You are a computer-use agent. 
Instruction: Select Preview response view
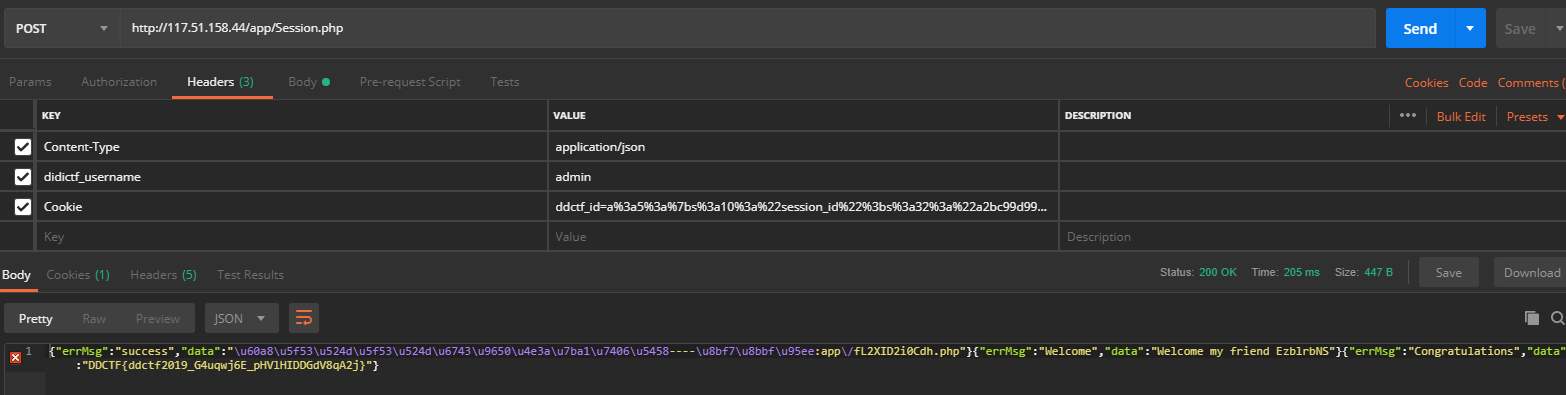click(158, 319)
